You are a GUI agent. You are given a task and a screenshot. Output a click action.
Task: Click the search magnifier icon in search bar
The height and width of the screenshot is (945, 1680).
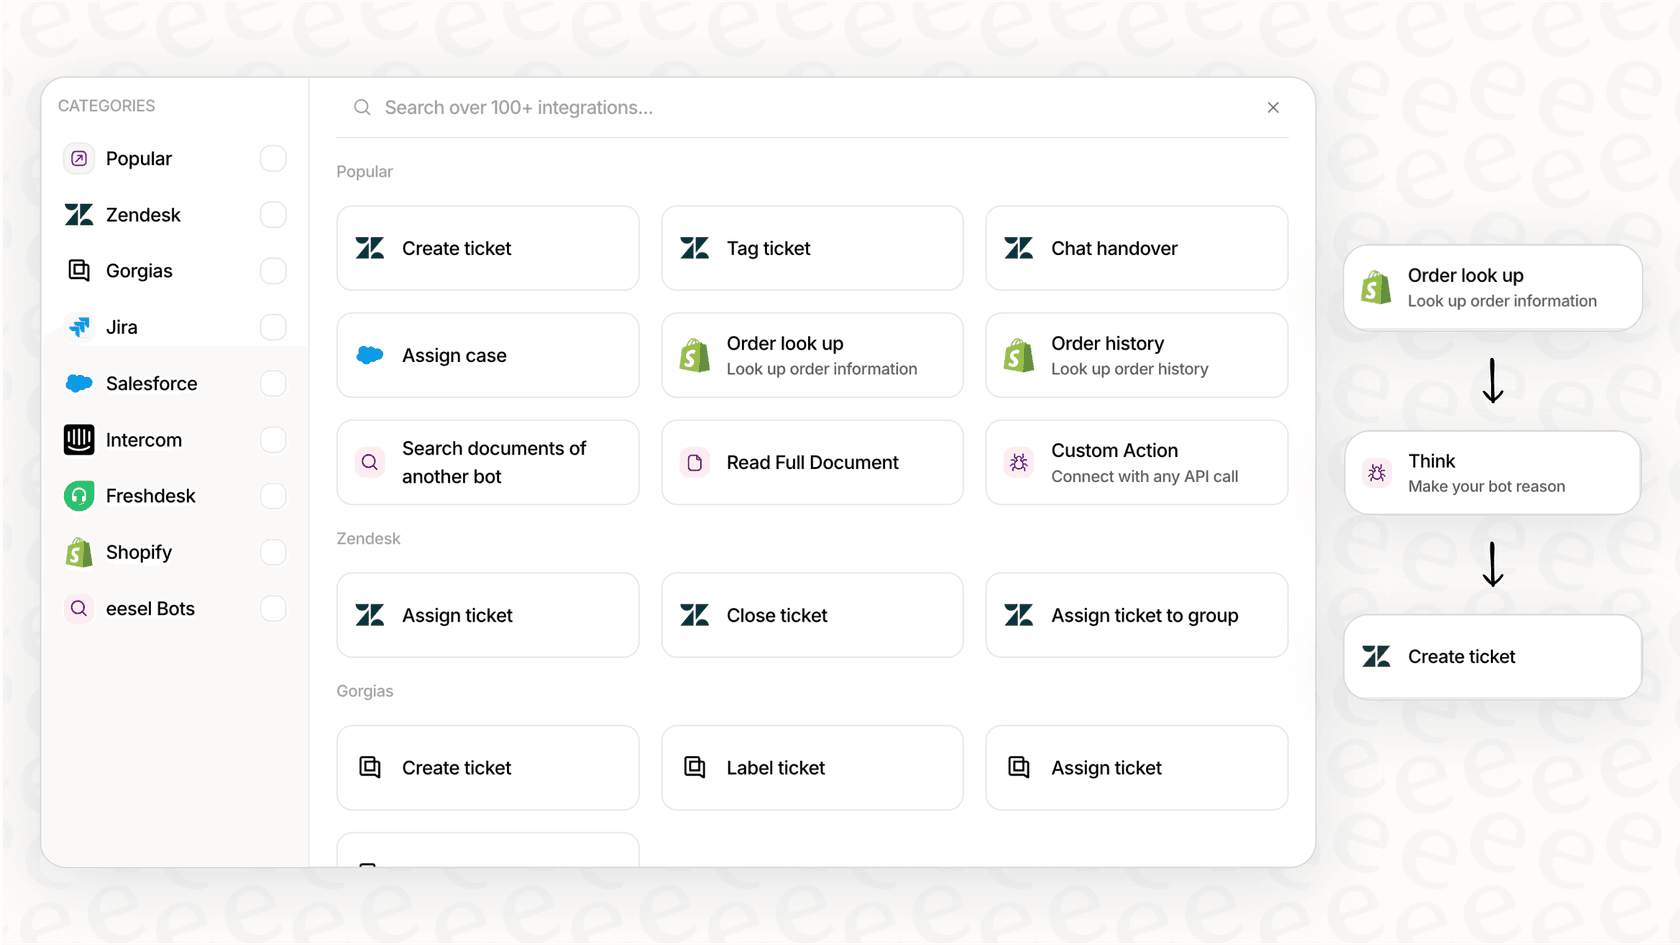coord(362,108)
